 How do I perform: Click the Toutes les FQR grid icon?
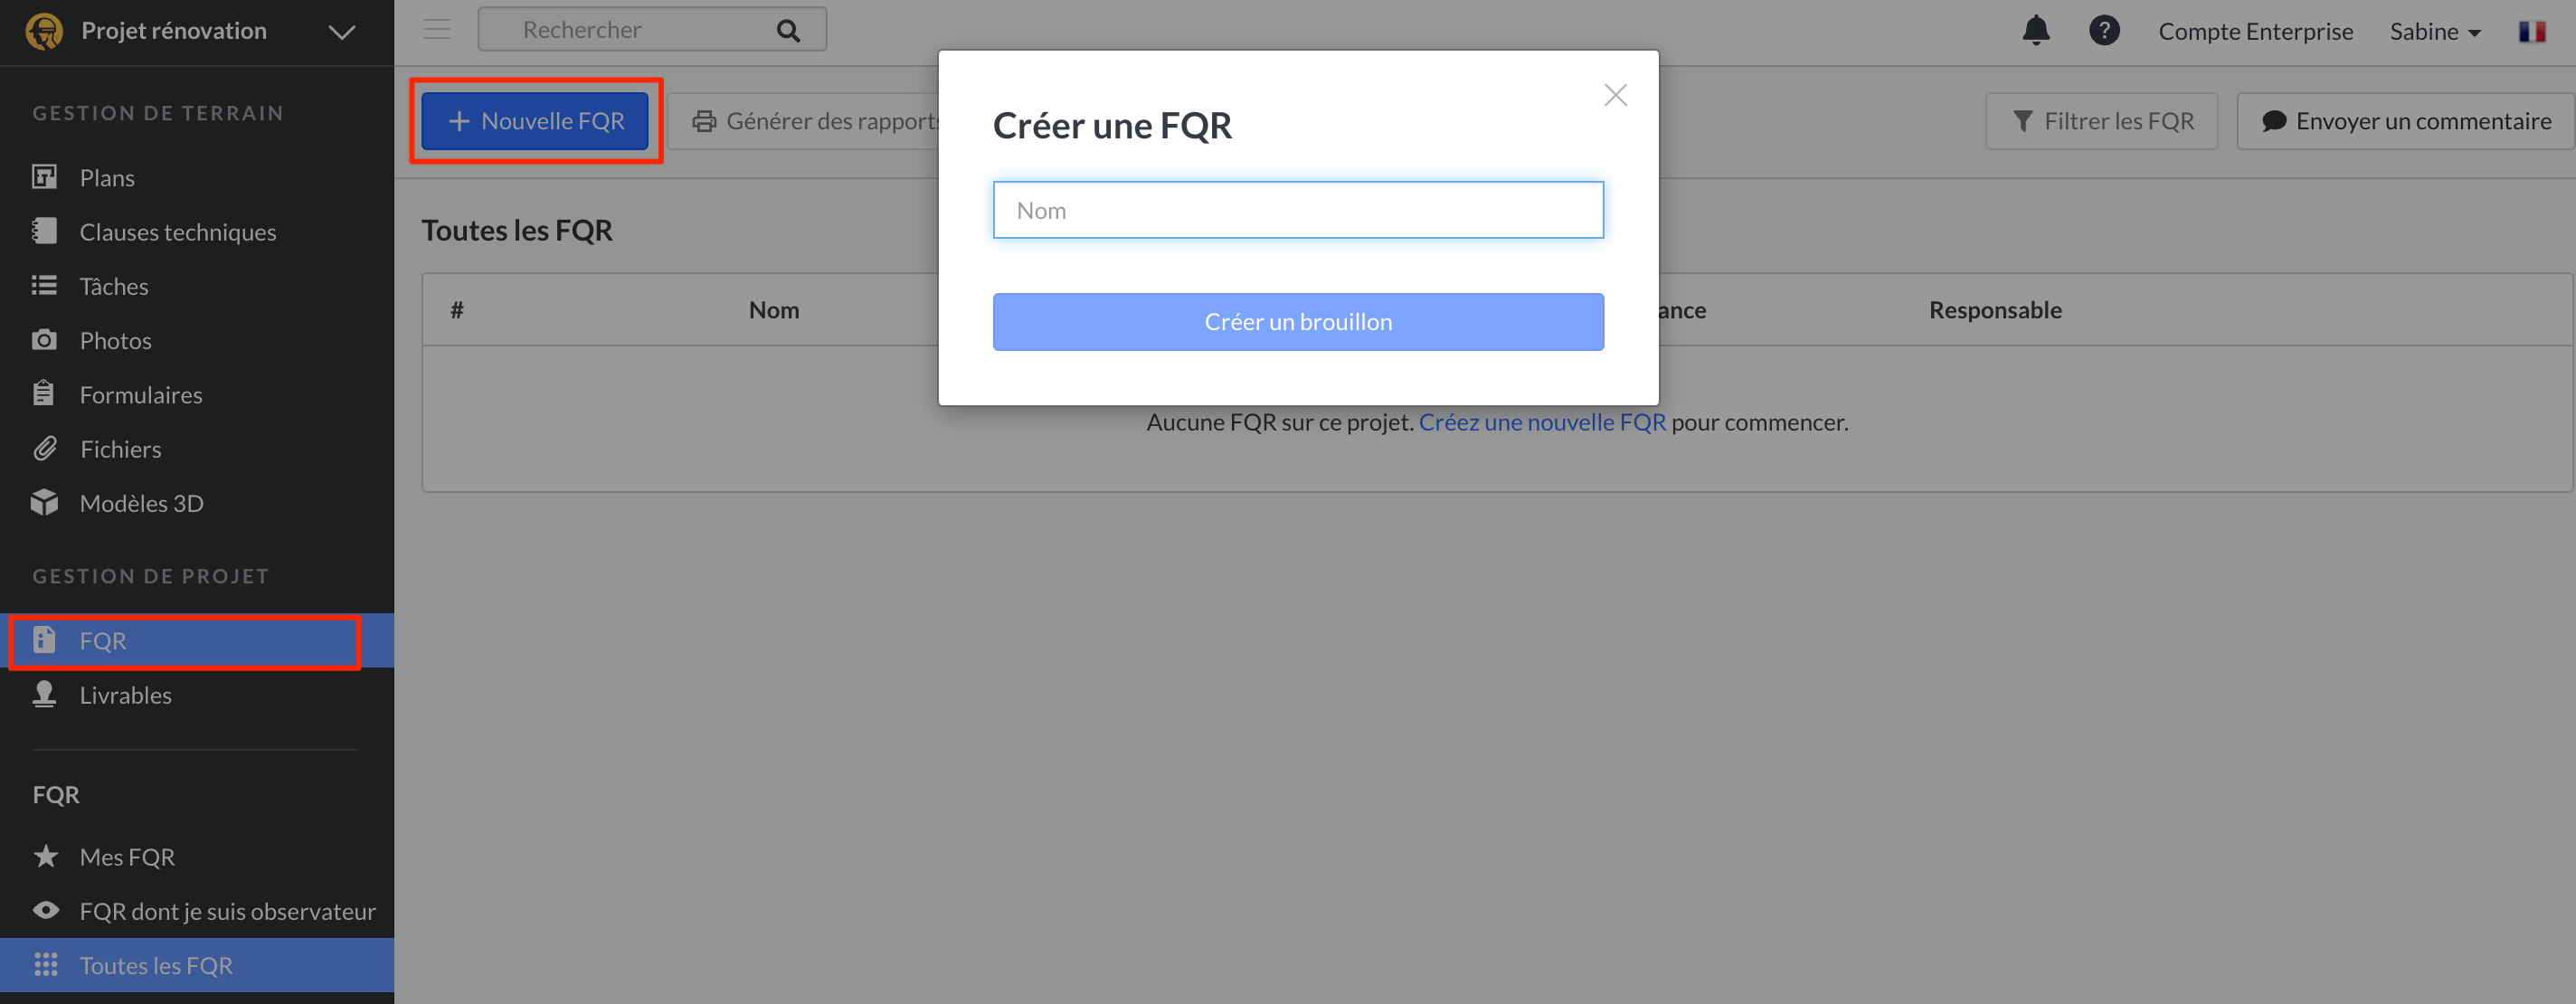pyautogui.click(x=45, y=964)
